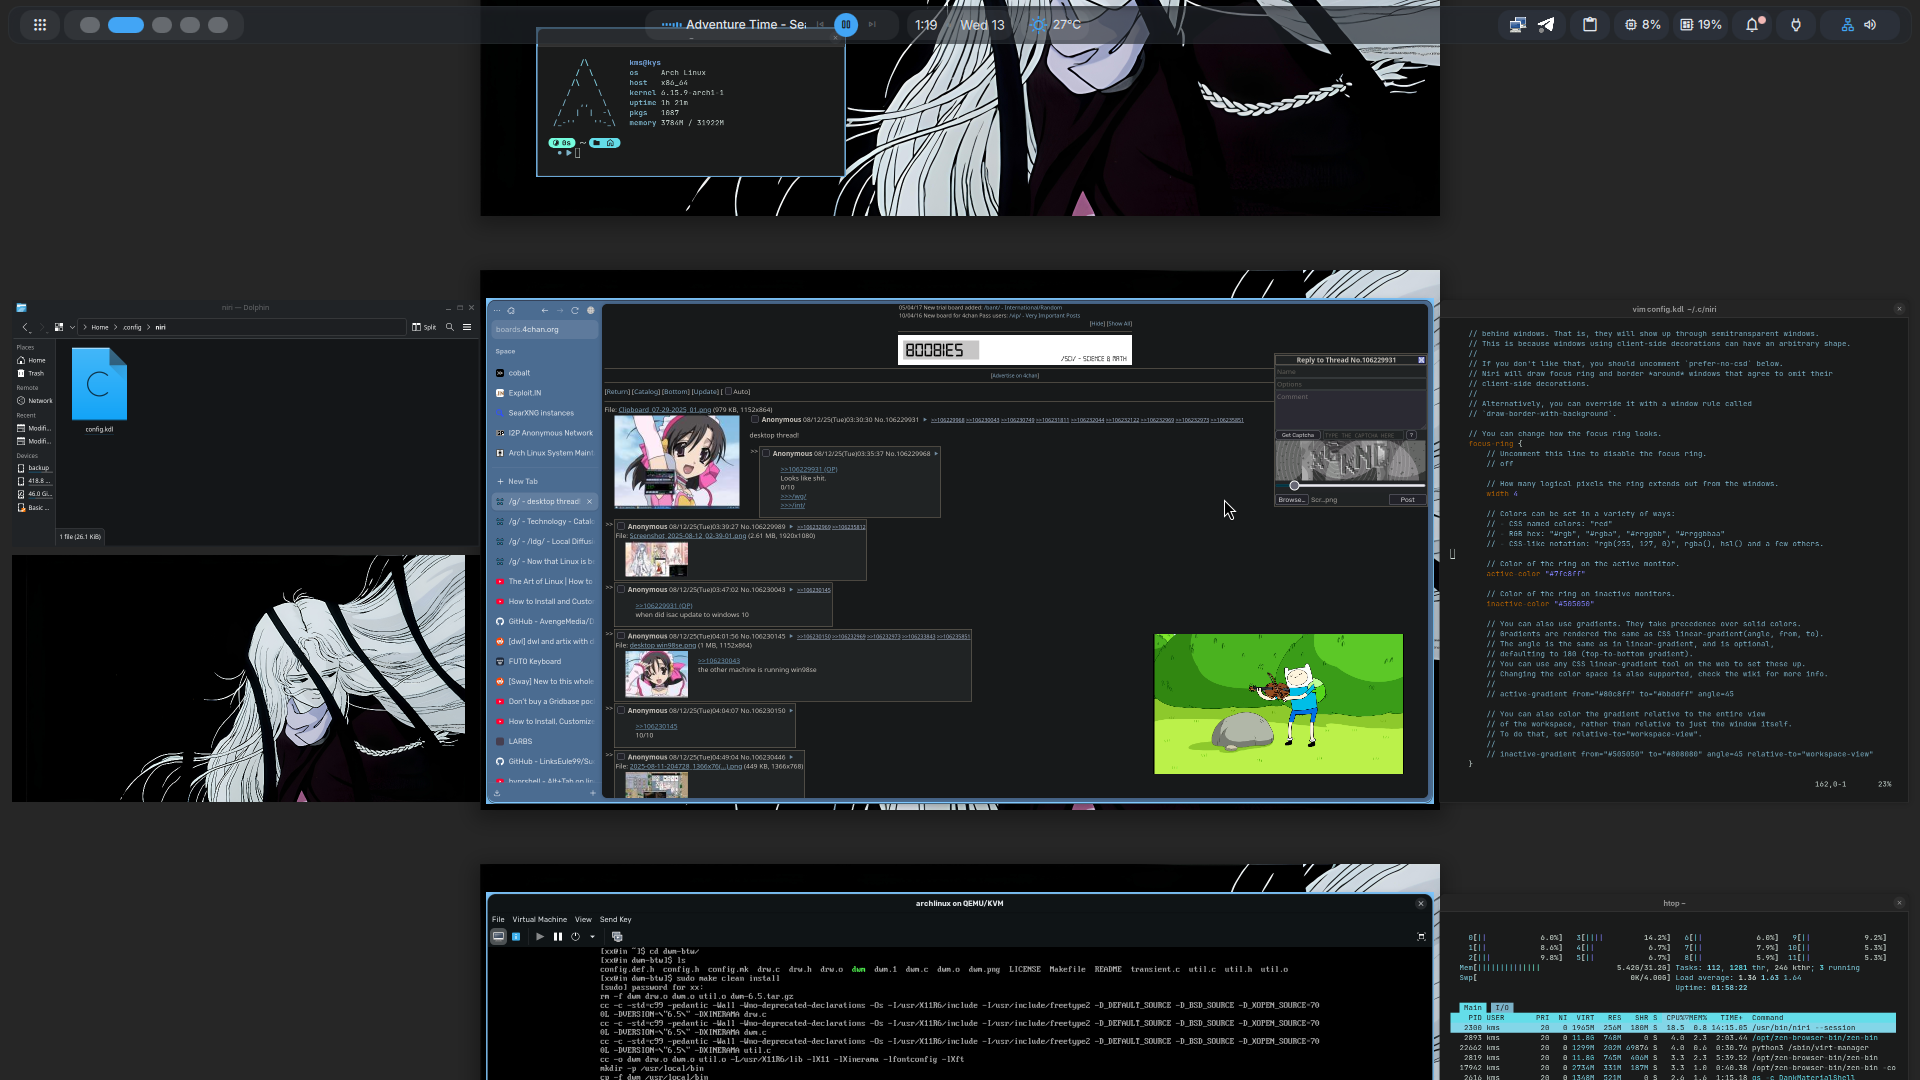Viewport: 1920px width, 1080px height.
Task: Pause Adventure Time media in top bar
Action: 846,25
